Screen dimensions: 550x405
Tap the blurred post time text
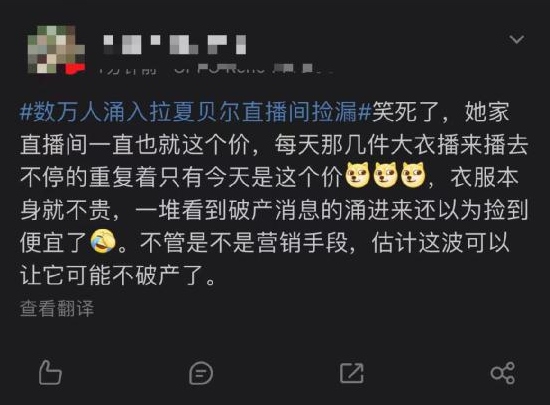[127, 69]
